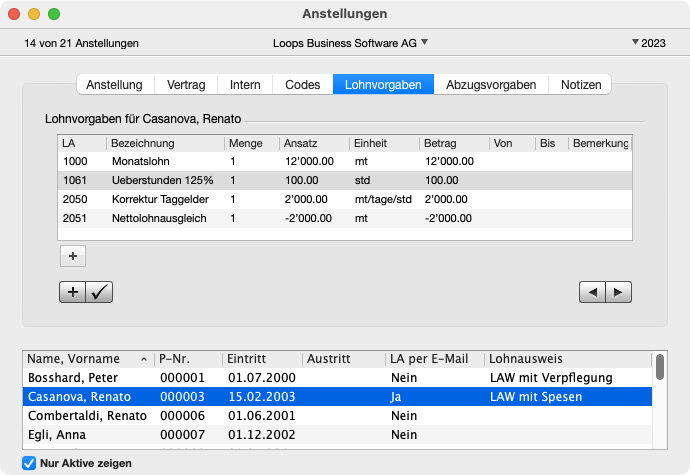The width and height of the screenshot is (690, 475).
Task: Open the Abzugsvorgaben tab
Action: pos(491,85)
